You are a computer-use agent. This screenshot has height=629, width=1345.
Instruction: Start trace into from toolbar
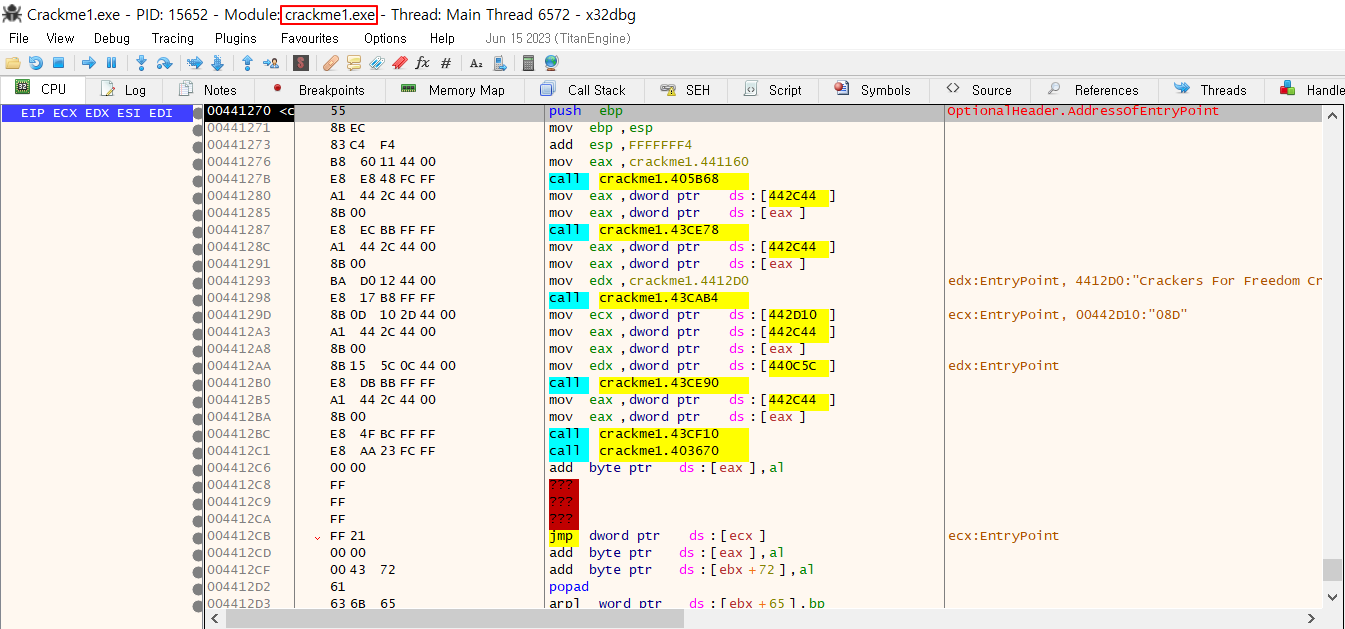(x=195, y=63)
